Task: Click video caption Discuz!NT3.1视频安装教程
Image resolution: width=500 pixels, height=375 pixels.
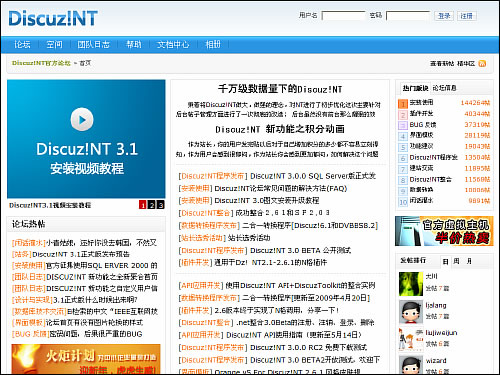Action: point(50,205)
